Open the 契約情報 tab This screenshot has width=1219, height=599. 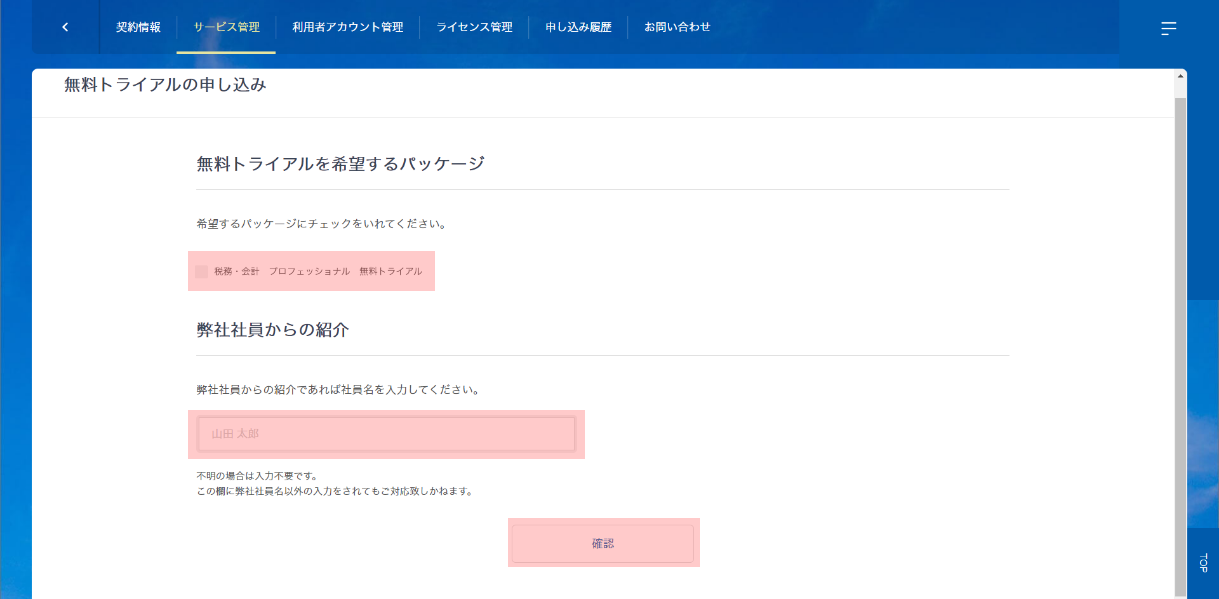[138, 27]
